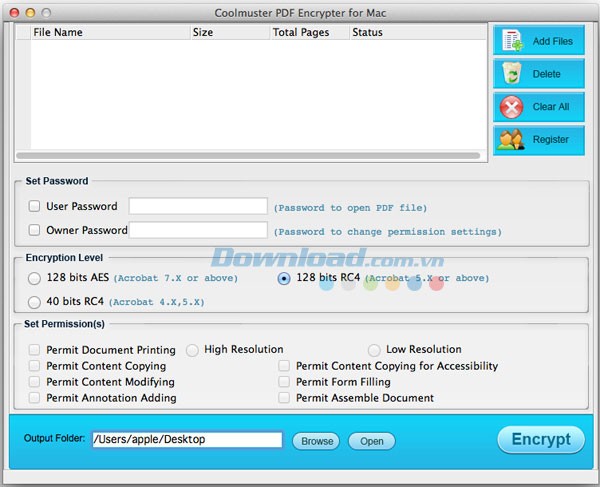600x487 pixels.
Task: Choose Low Resolution printing option
Action: click(x=374, y=350)
